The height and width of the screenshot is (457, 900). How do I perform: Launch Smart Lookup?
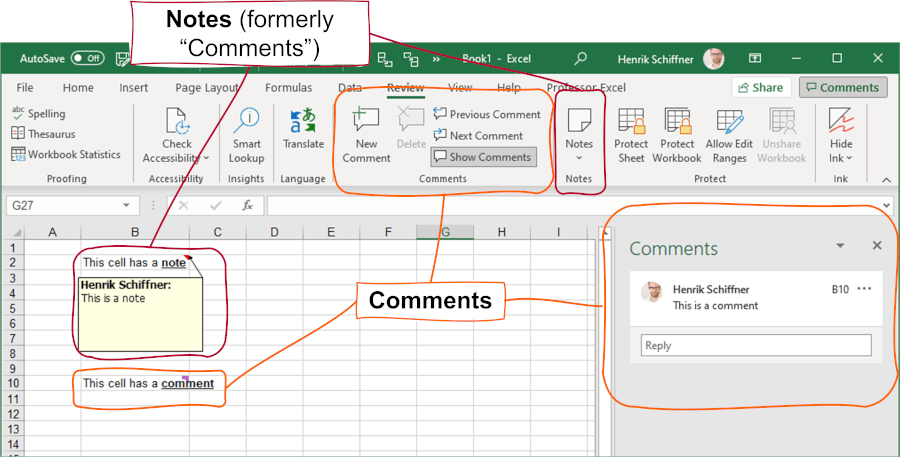[246, 135]
